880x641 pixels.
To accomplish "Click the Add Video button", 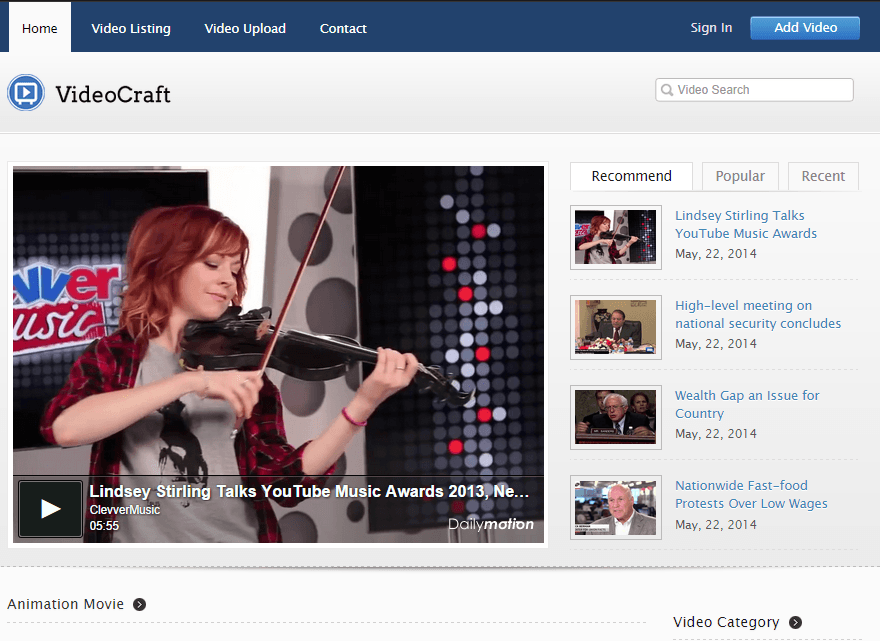I will (805, 28).
